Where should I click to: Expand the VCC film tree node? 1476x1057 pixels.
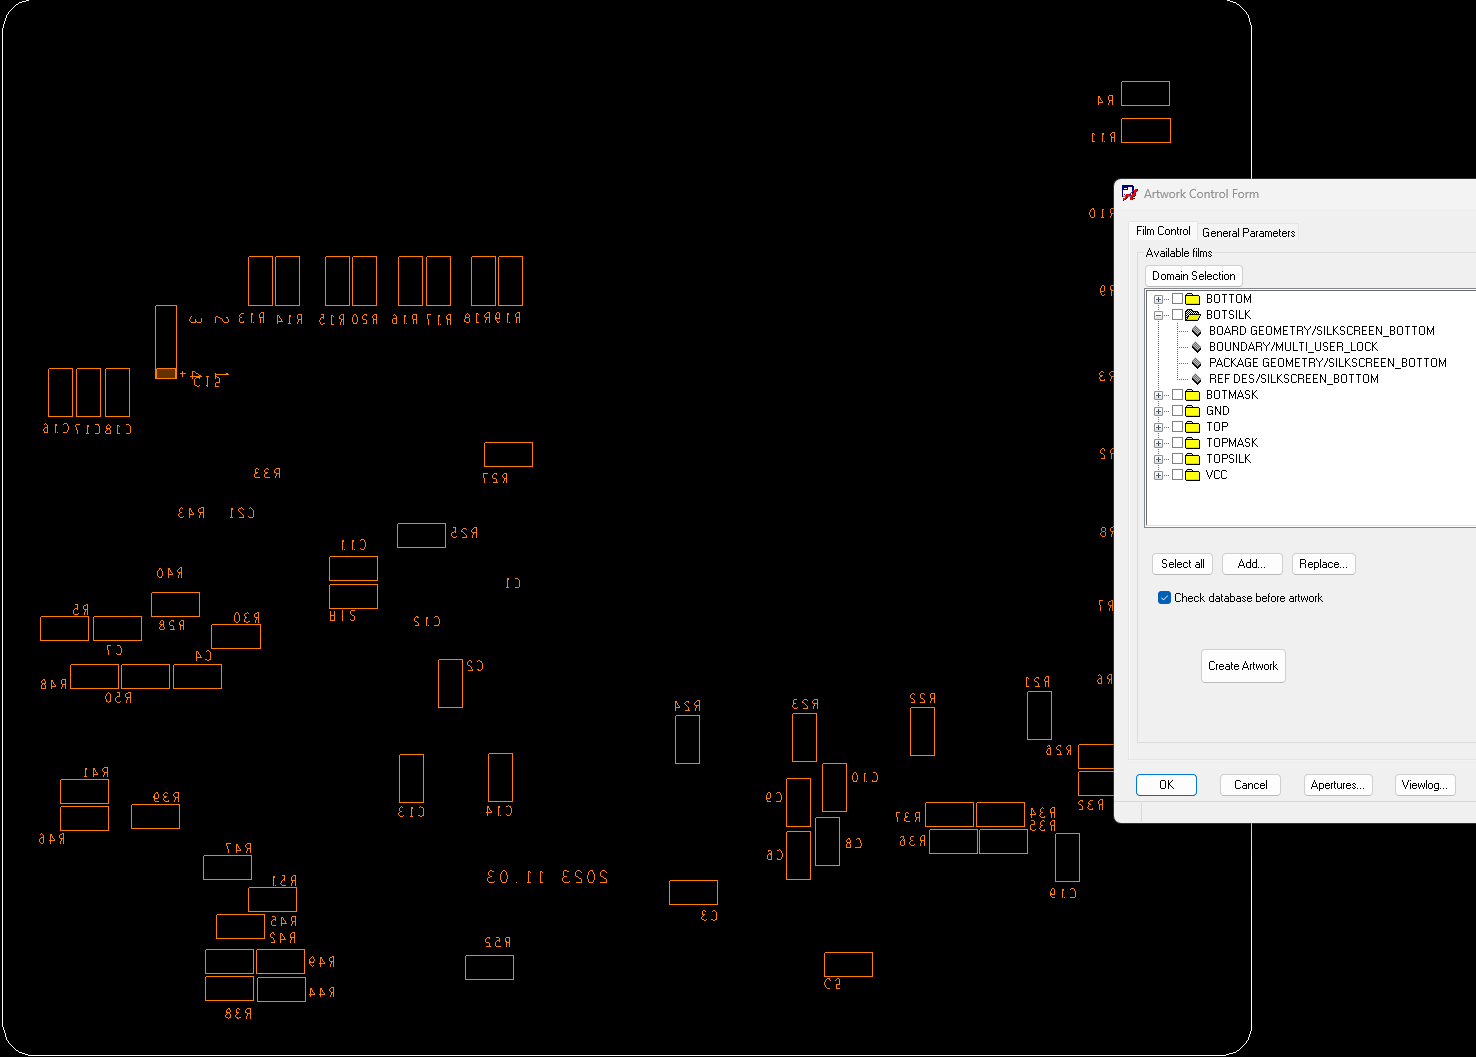(1158, 475)
